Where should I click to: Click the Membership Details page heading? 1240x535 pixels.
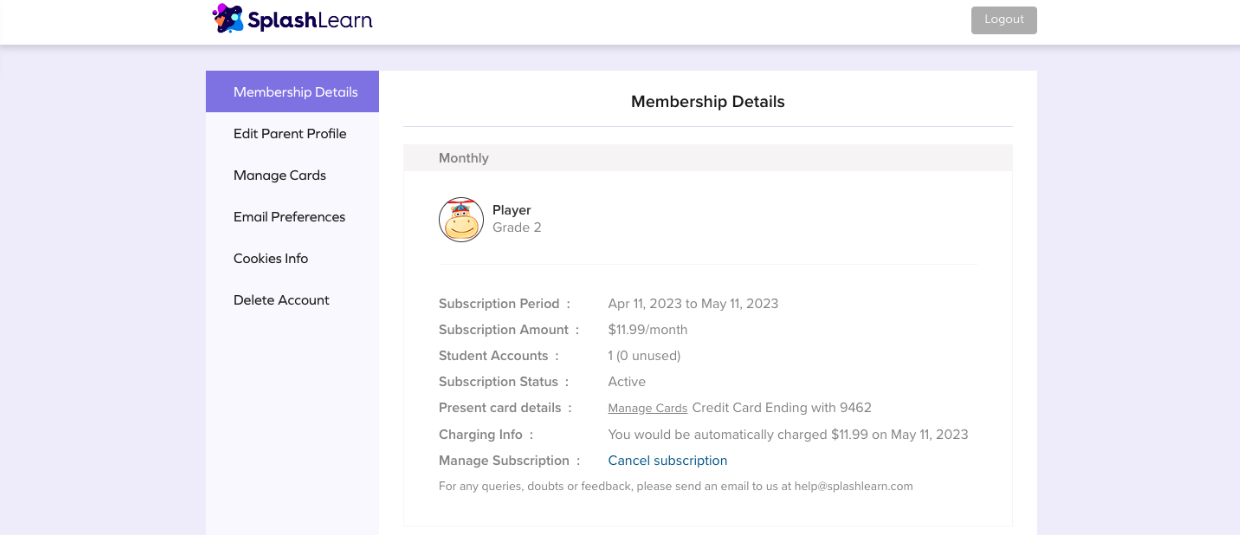click(707, 102)
